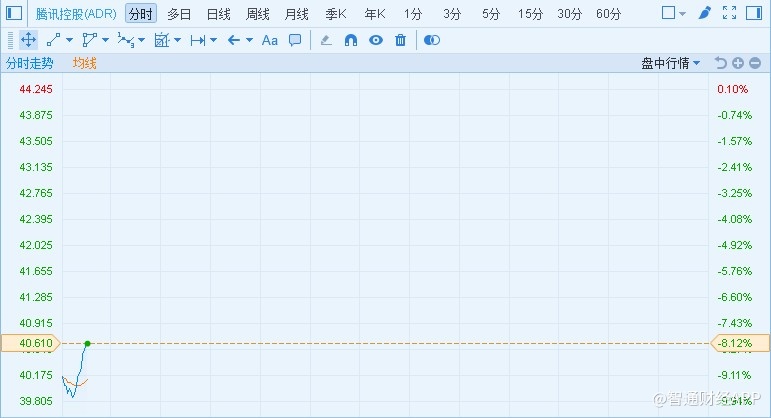This screenshot has height=418, width=771.
Task: Select the chart analysis tool
Action: [x=162, y=40]
